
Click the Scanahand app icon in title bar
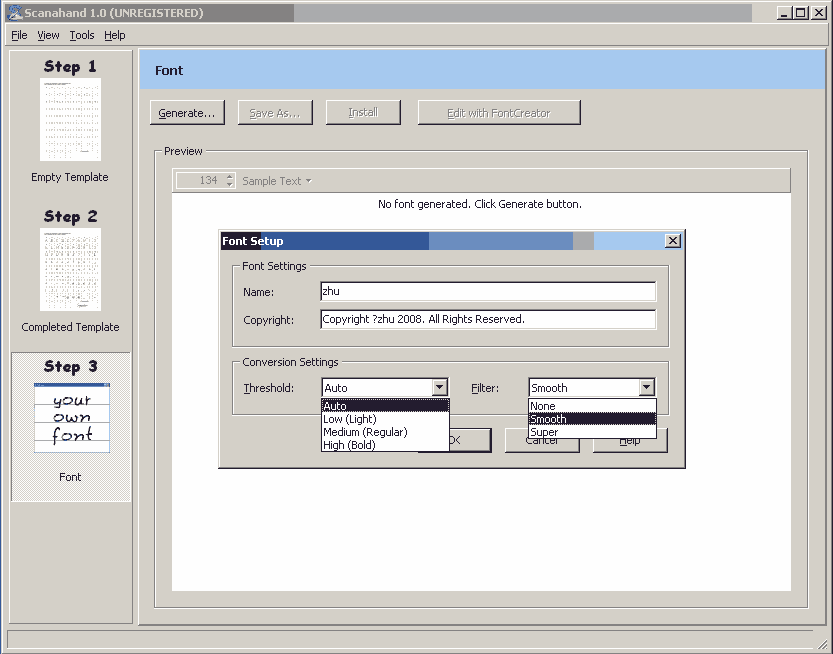click(15, 13)
